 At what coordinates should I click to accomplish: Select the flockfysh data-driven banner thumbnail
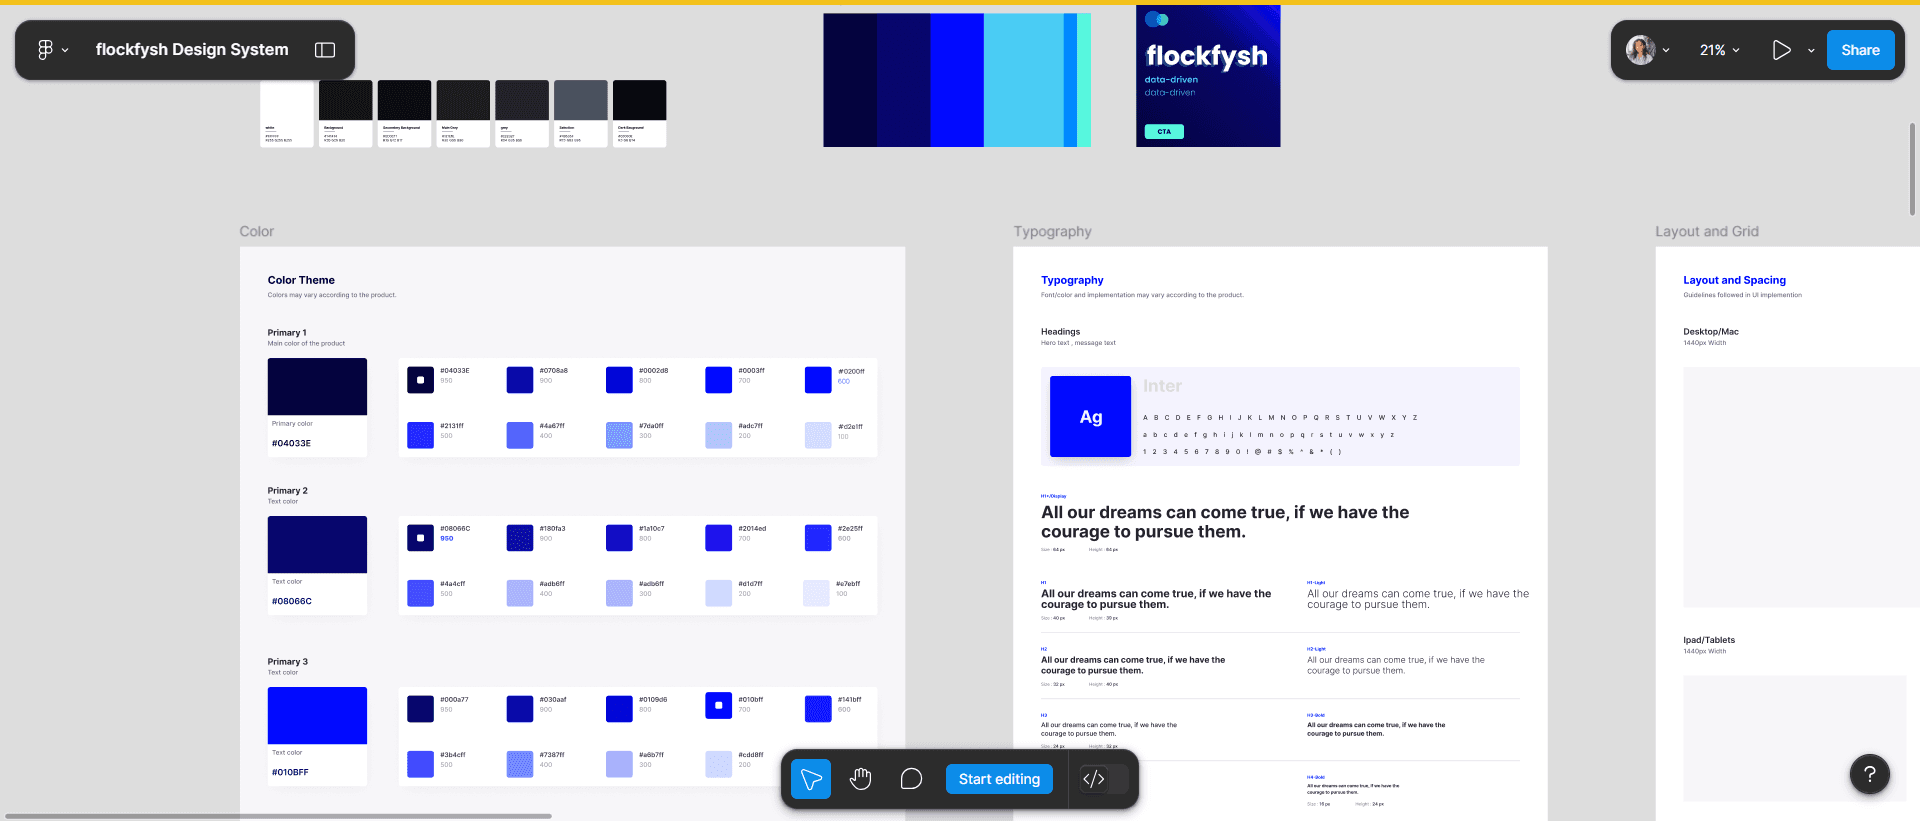(x=1208, y=76)
